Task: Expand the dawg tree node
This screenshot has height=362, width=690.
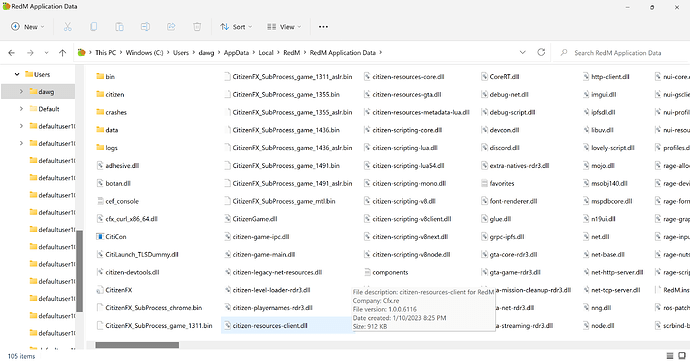Action: pos(21,91)
